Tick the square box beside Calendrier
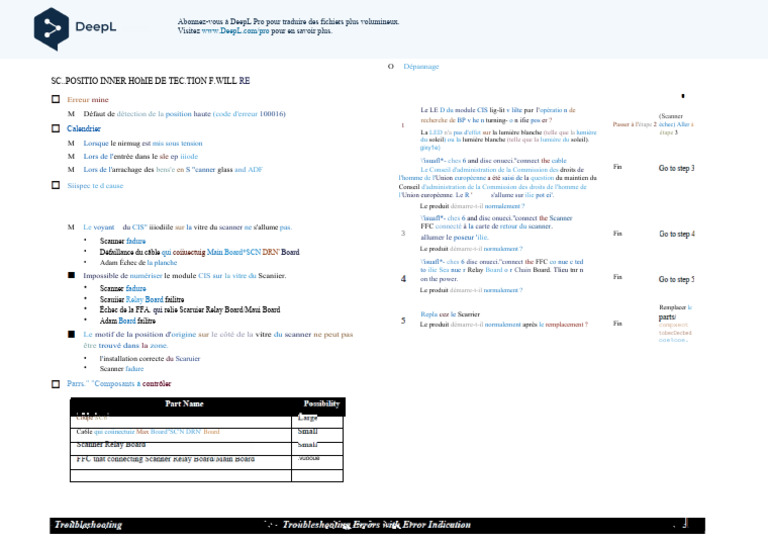 click(x=56, y=128)
